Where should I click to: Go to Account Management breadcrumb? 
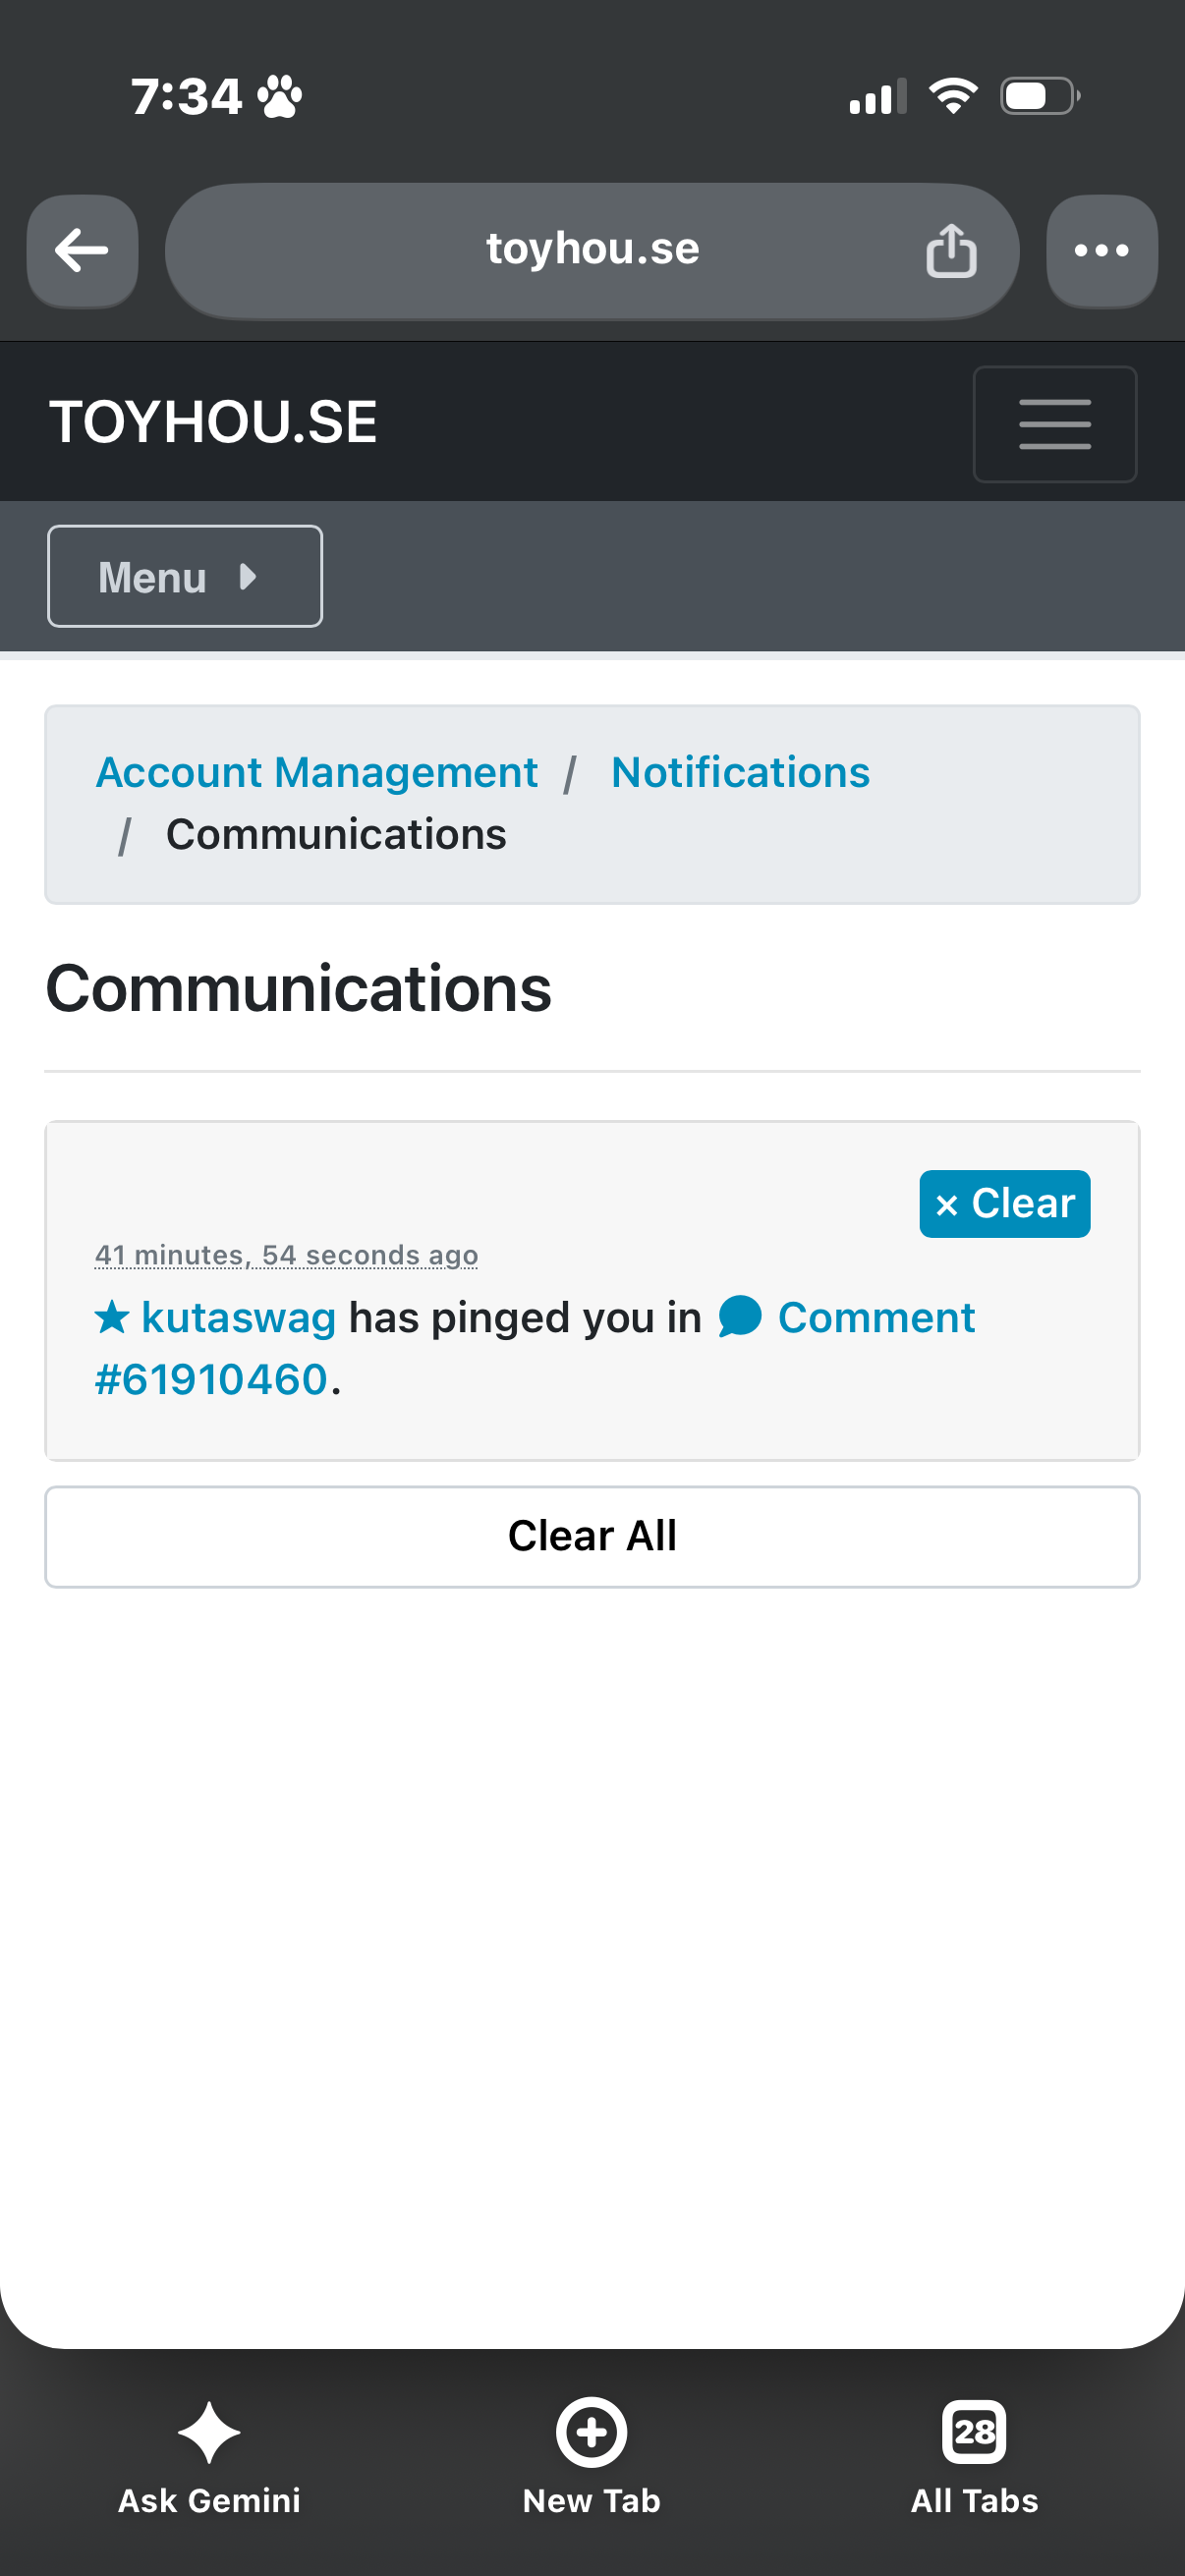point(317,772)
